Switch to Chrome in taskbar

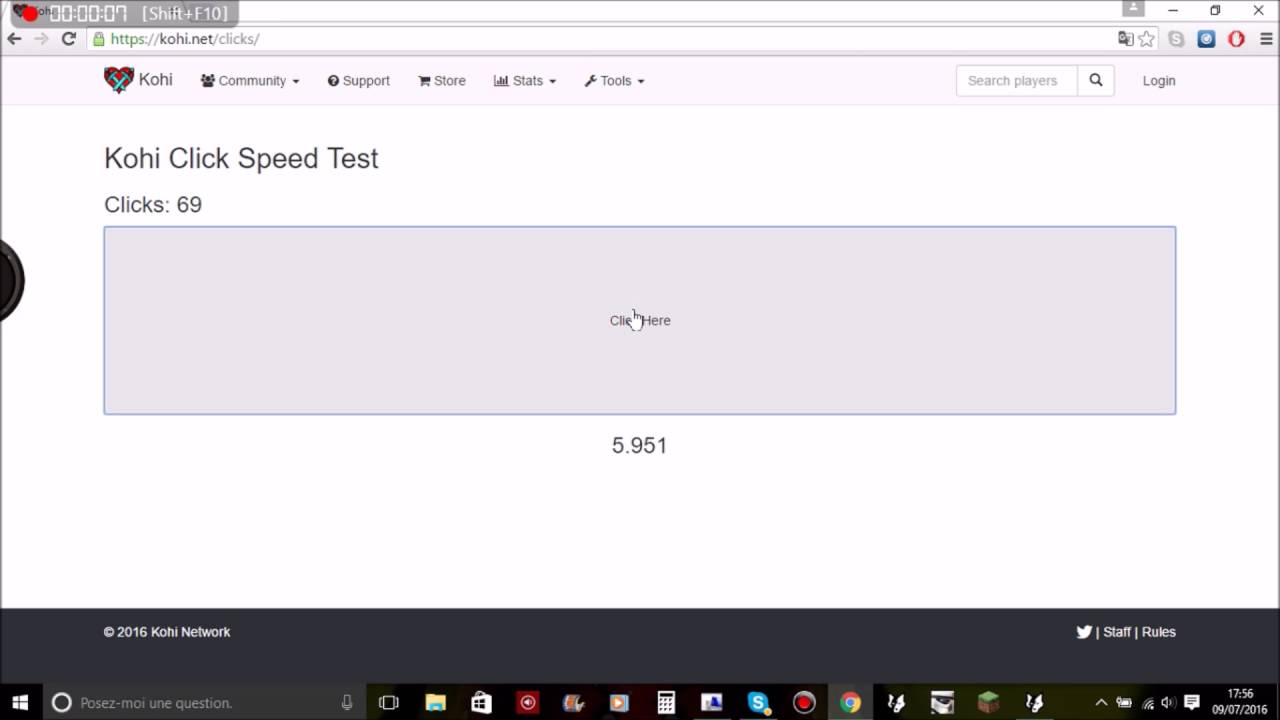[x=850, y=703]
